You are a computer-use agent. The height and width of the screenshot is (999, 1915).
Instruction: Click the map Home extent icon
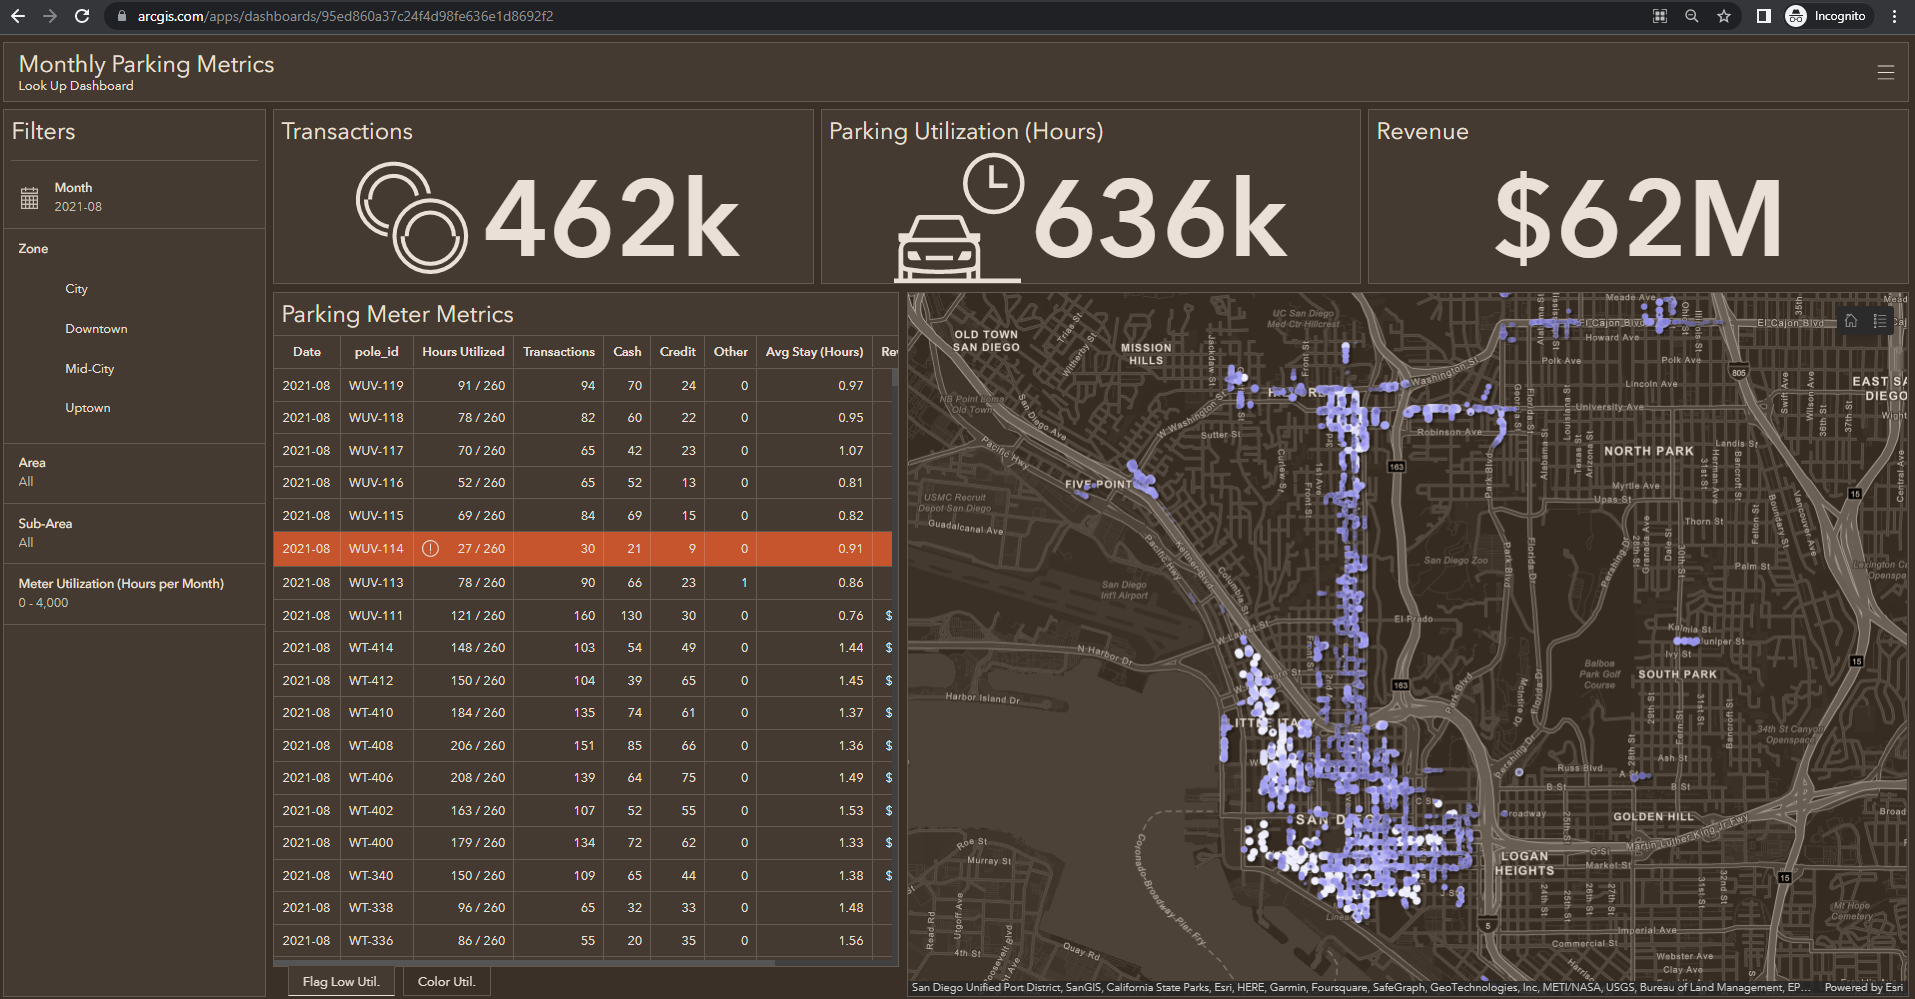[x=1851, y=321]
